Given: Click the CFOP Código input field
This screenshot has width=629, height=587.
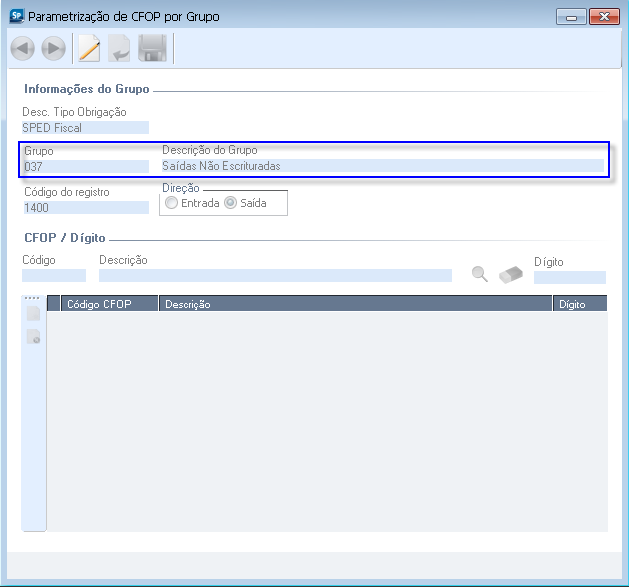Looking at the screenshot, I should coord(54,275).
